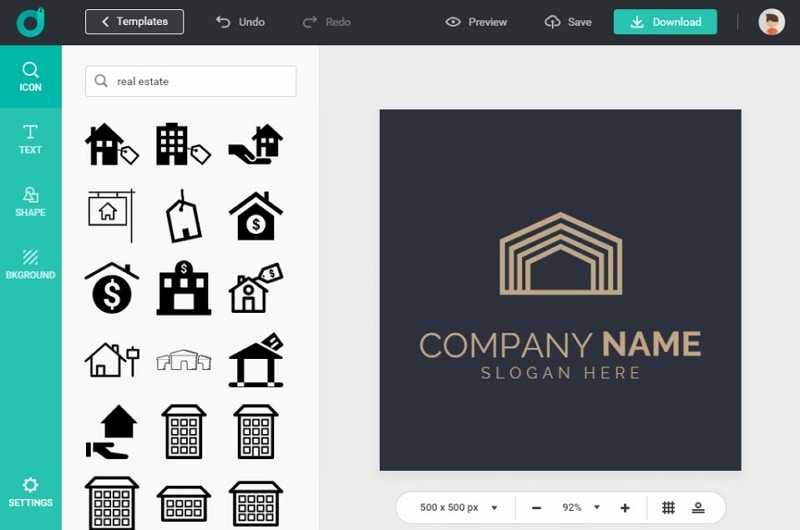The image size is (800, 530).
Task: Pick the office building with price tag icon
Action: (x=183, y=144)
